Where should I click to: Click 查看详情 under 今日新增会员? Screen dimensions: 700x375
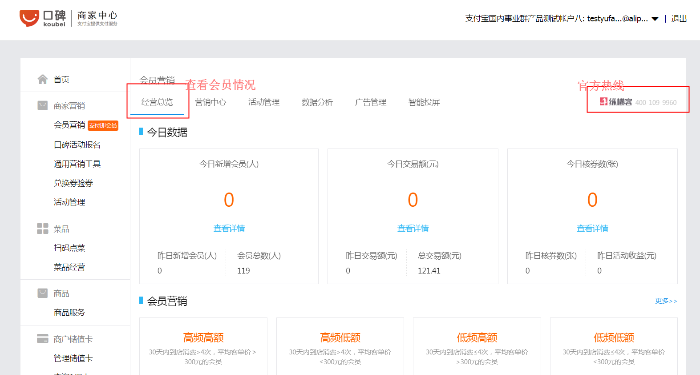tap(229, 228)
